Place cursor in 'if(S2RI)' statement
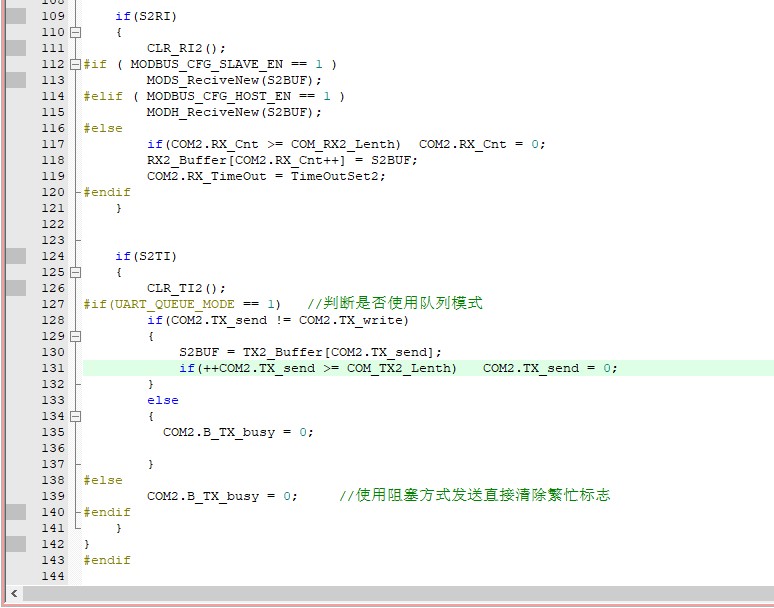 click(146, 16)
